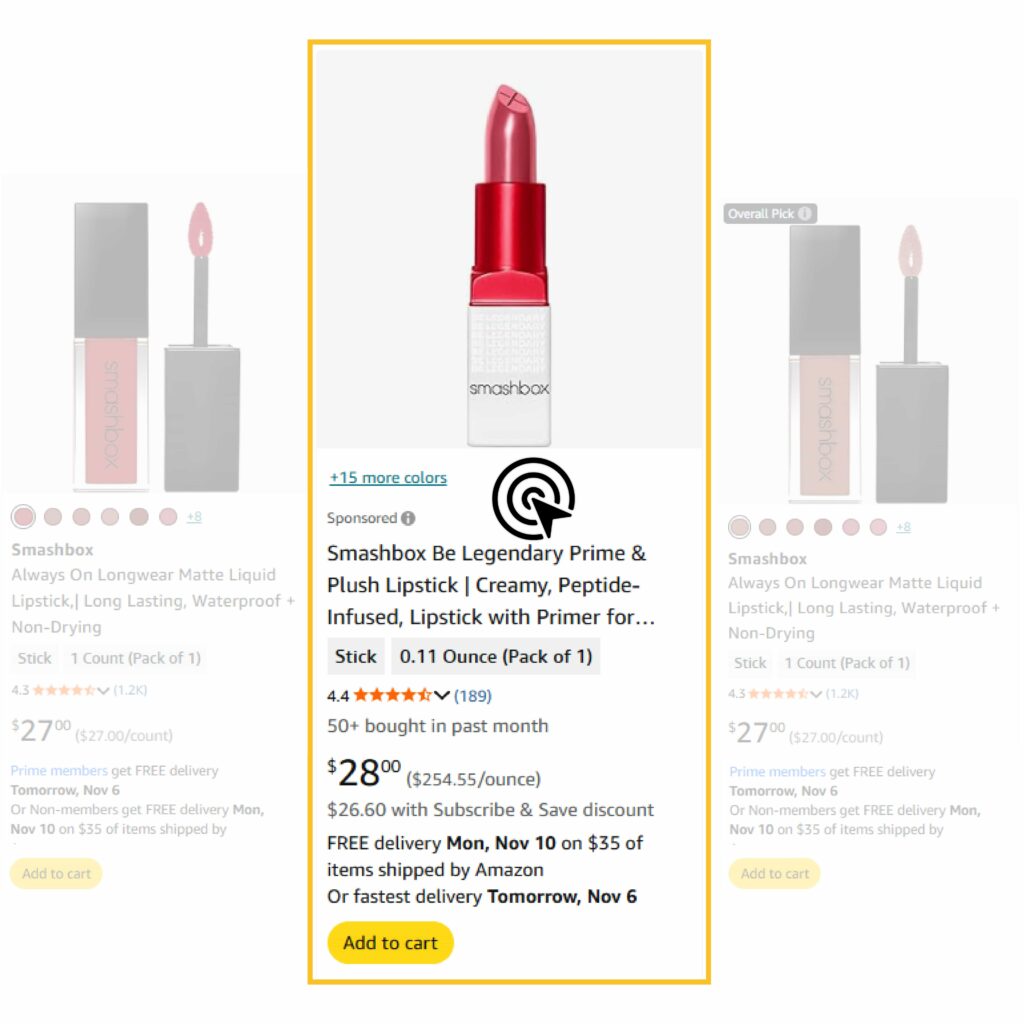Open the Be Legendary Prime & Plush title

[x=490, y=585]
